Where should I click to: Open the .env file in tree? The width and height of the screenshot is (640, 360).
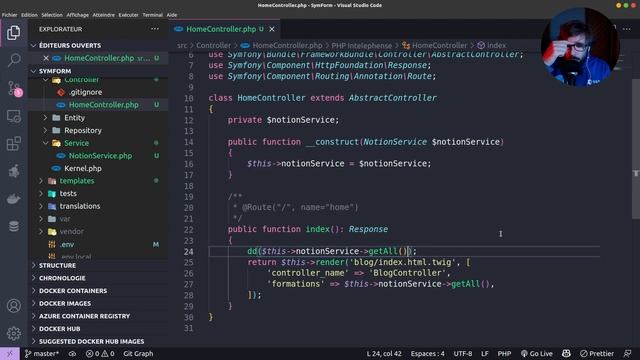[67, 244]
